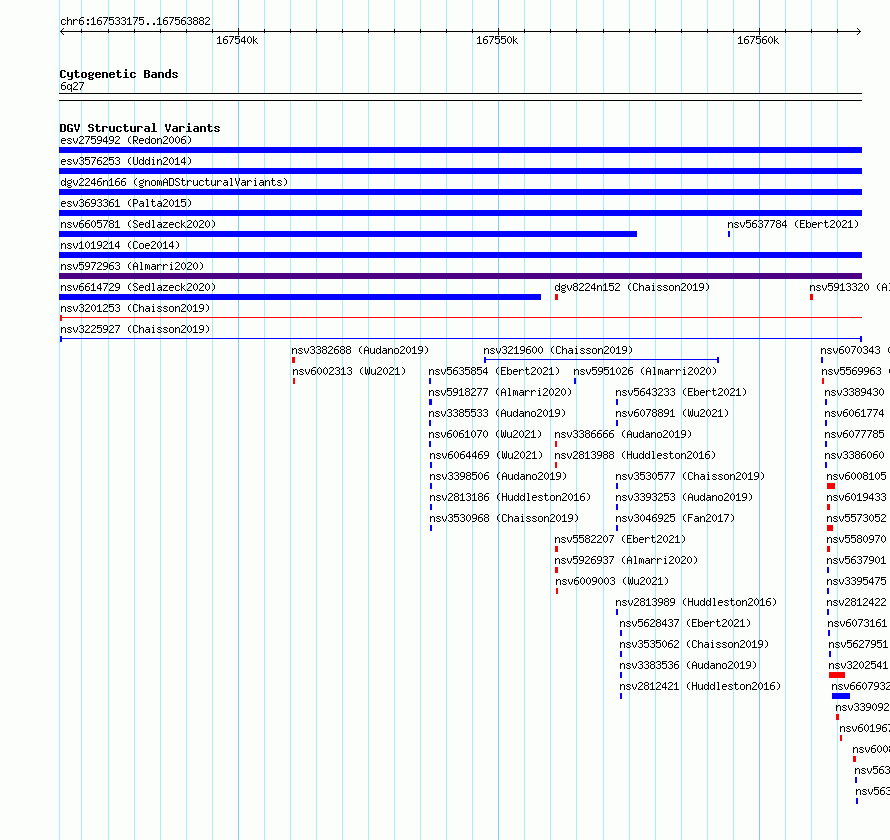Select the nsv6061774 label

click(x=854, y=413)
